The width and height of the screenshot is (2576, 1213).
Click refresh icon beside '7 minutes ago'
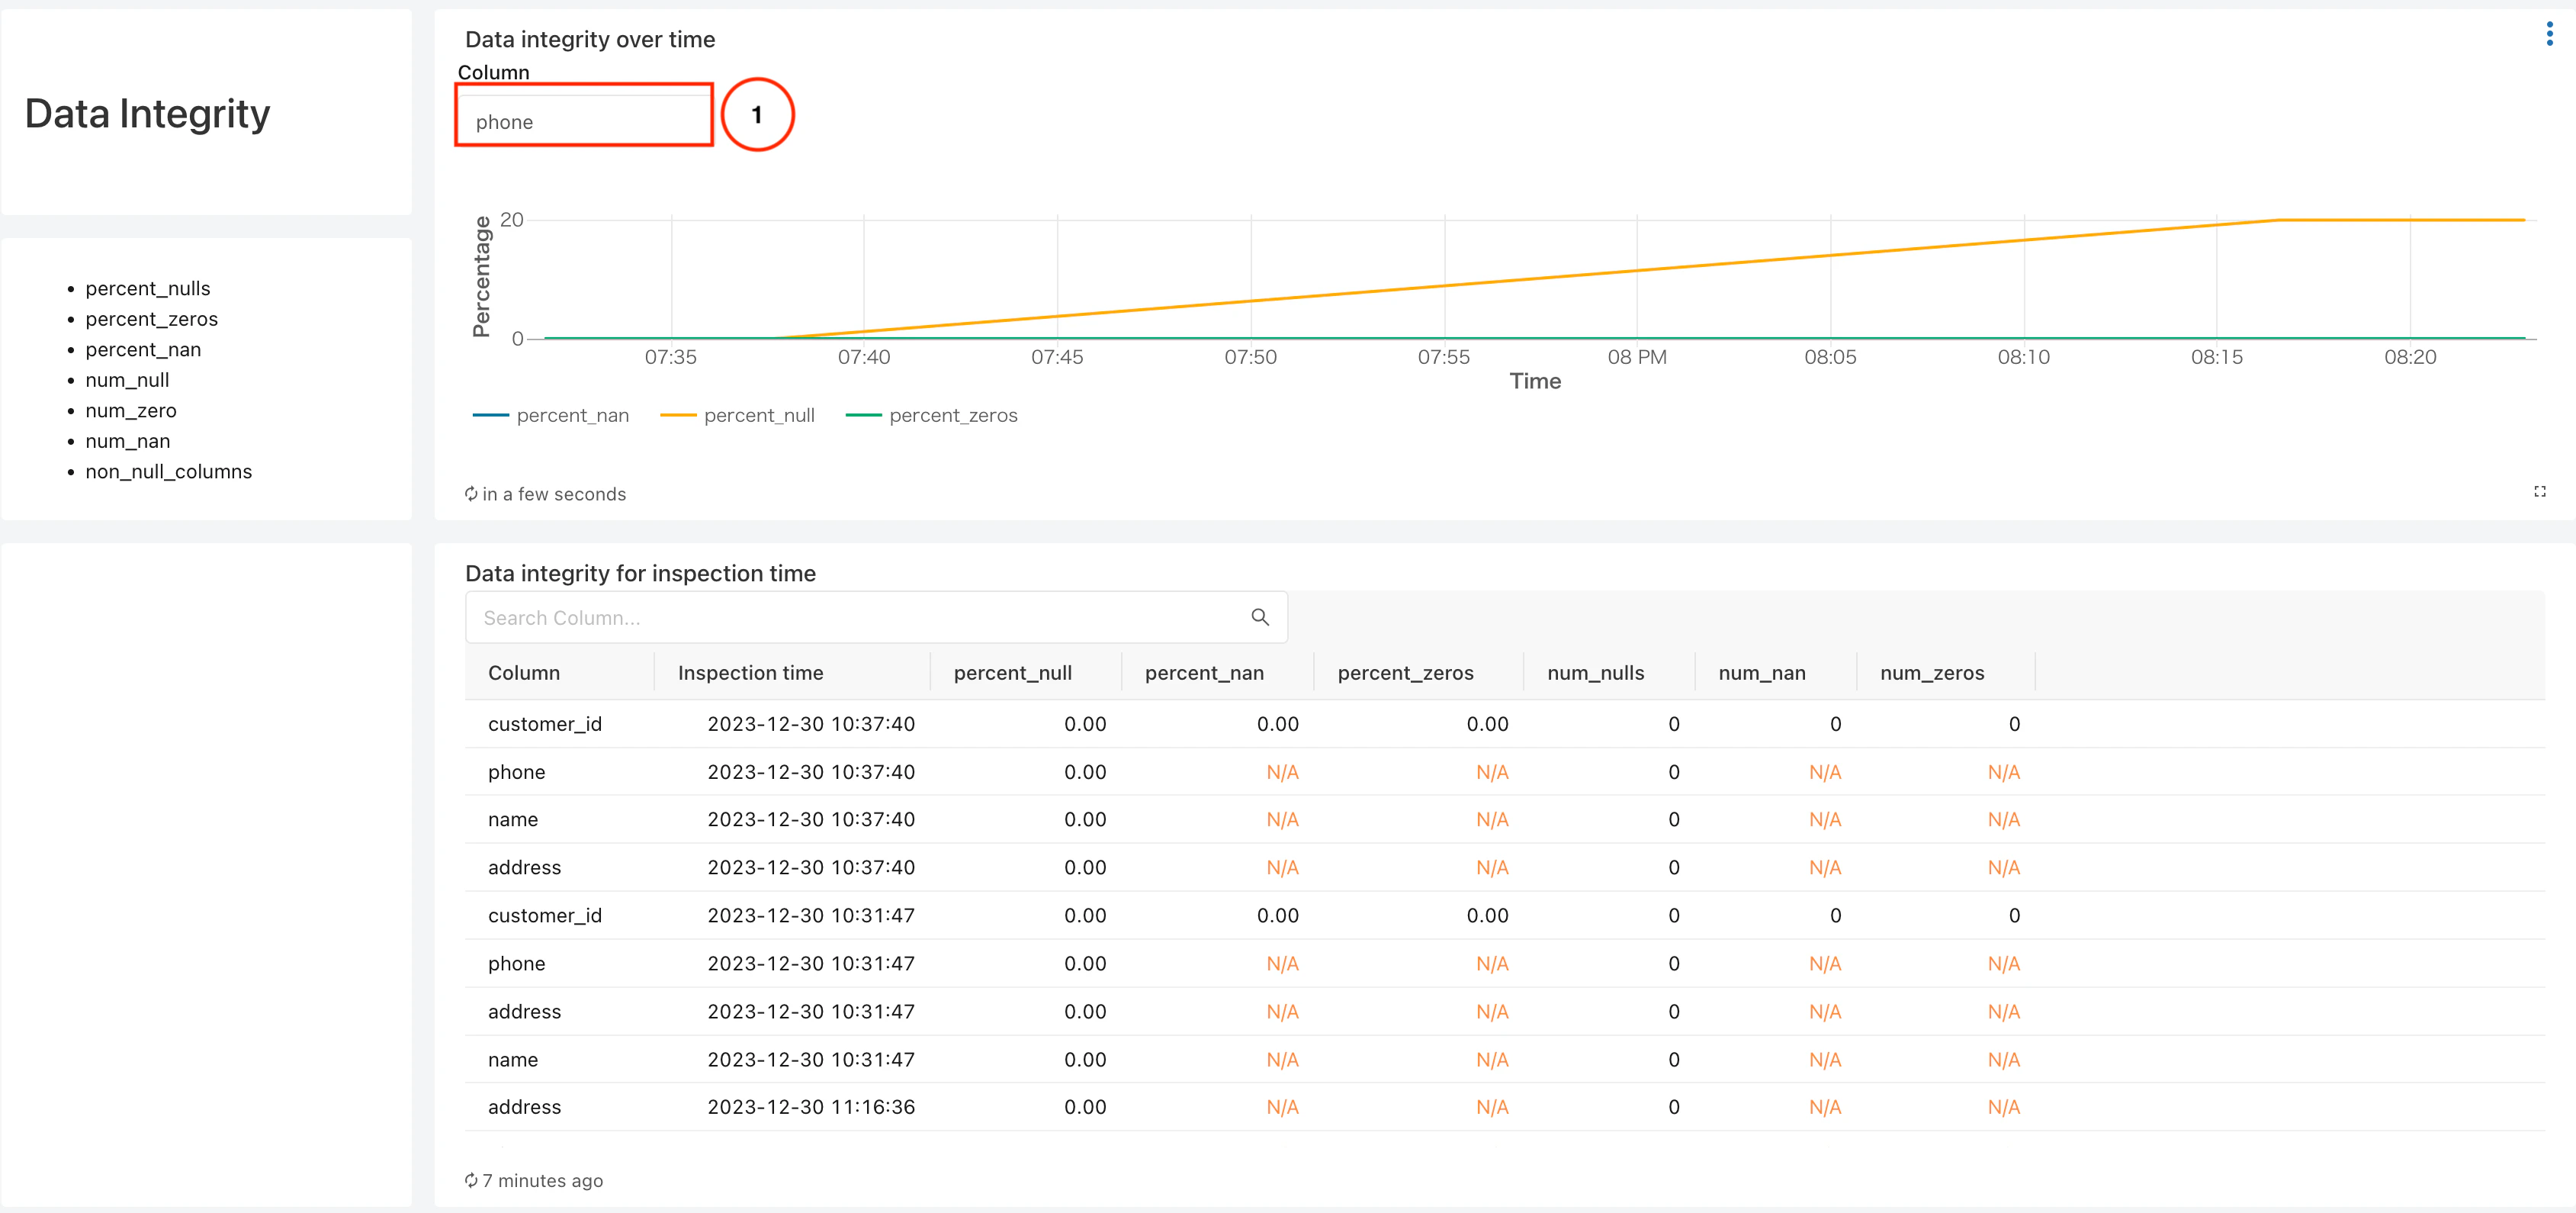click(471, 1180)
